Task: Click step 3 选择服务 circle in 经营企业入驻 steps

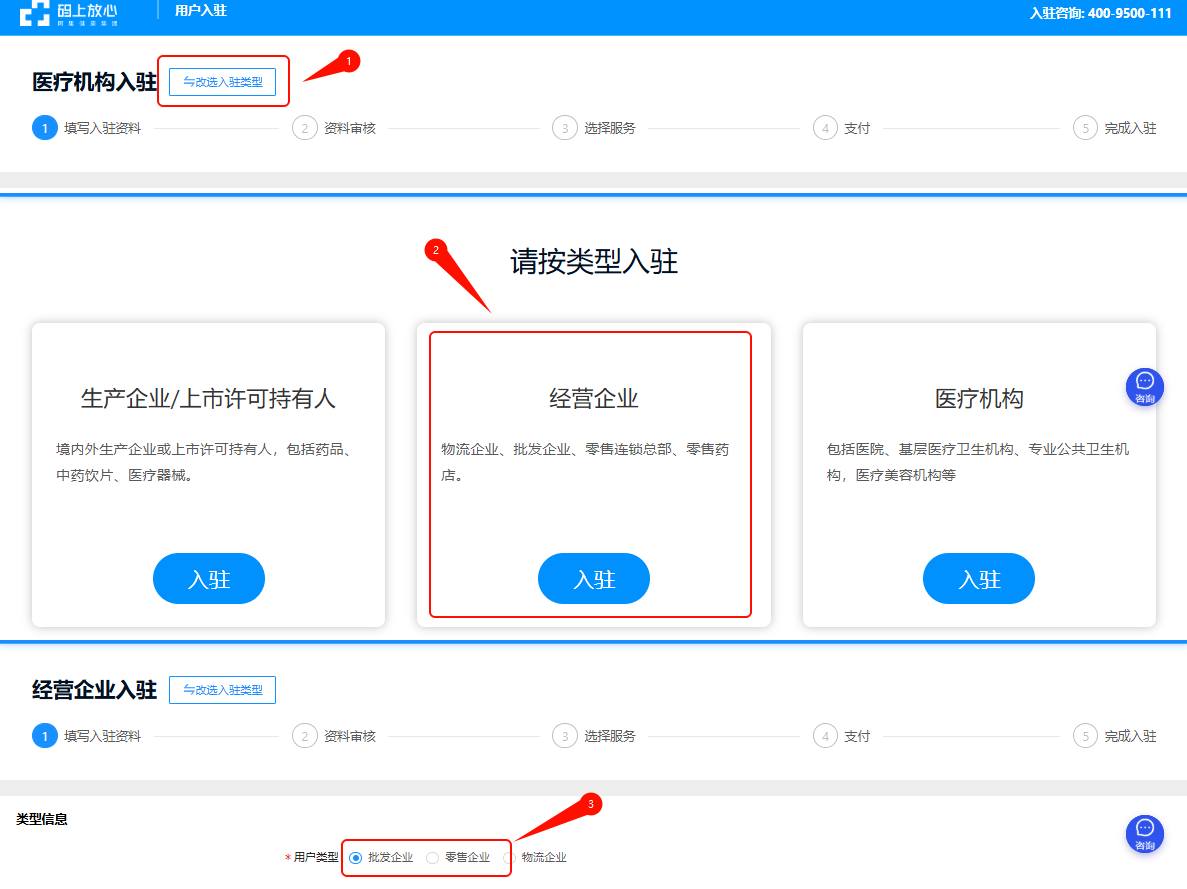Action: coord(564,736)
